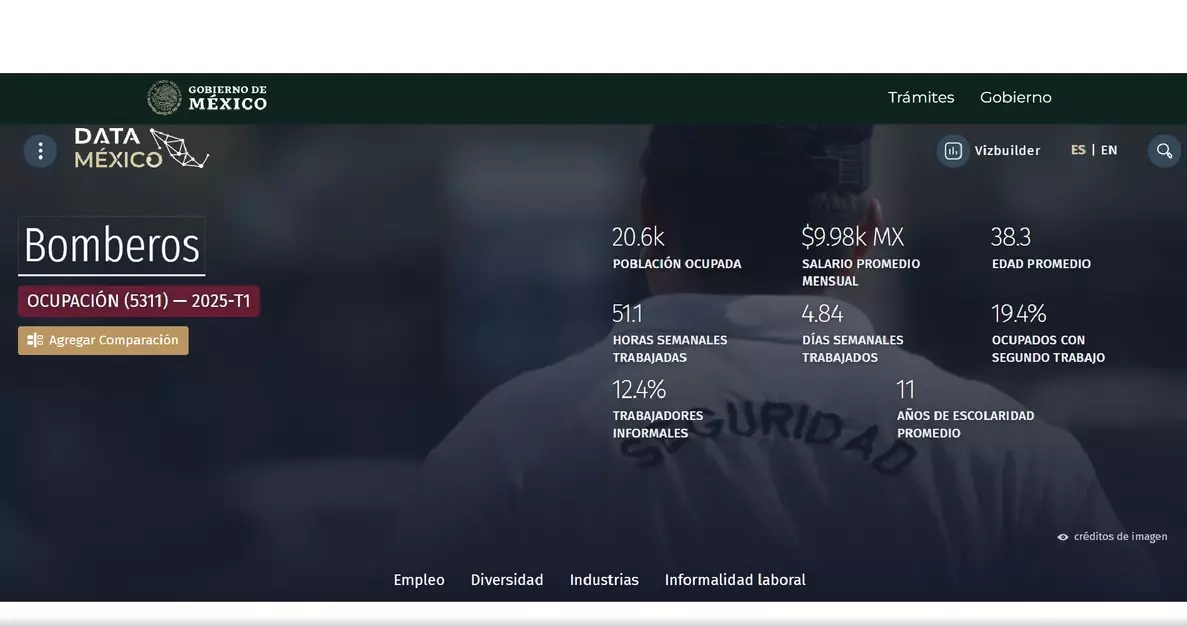
Task: Click the OCUPADOS CON SEGUNDO TRABAJO label
Action: [x=1048, y=349]
